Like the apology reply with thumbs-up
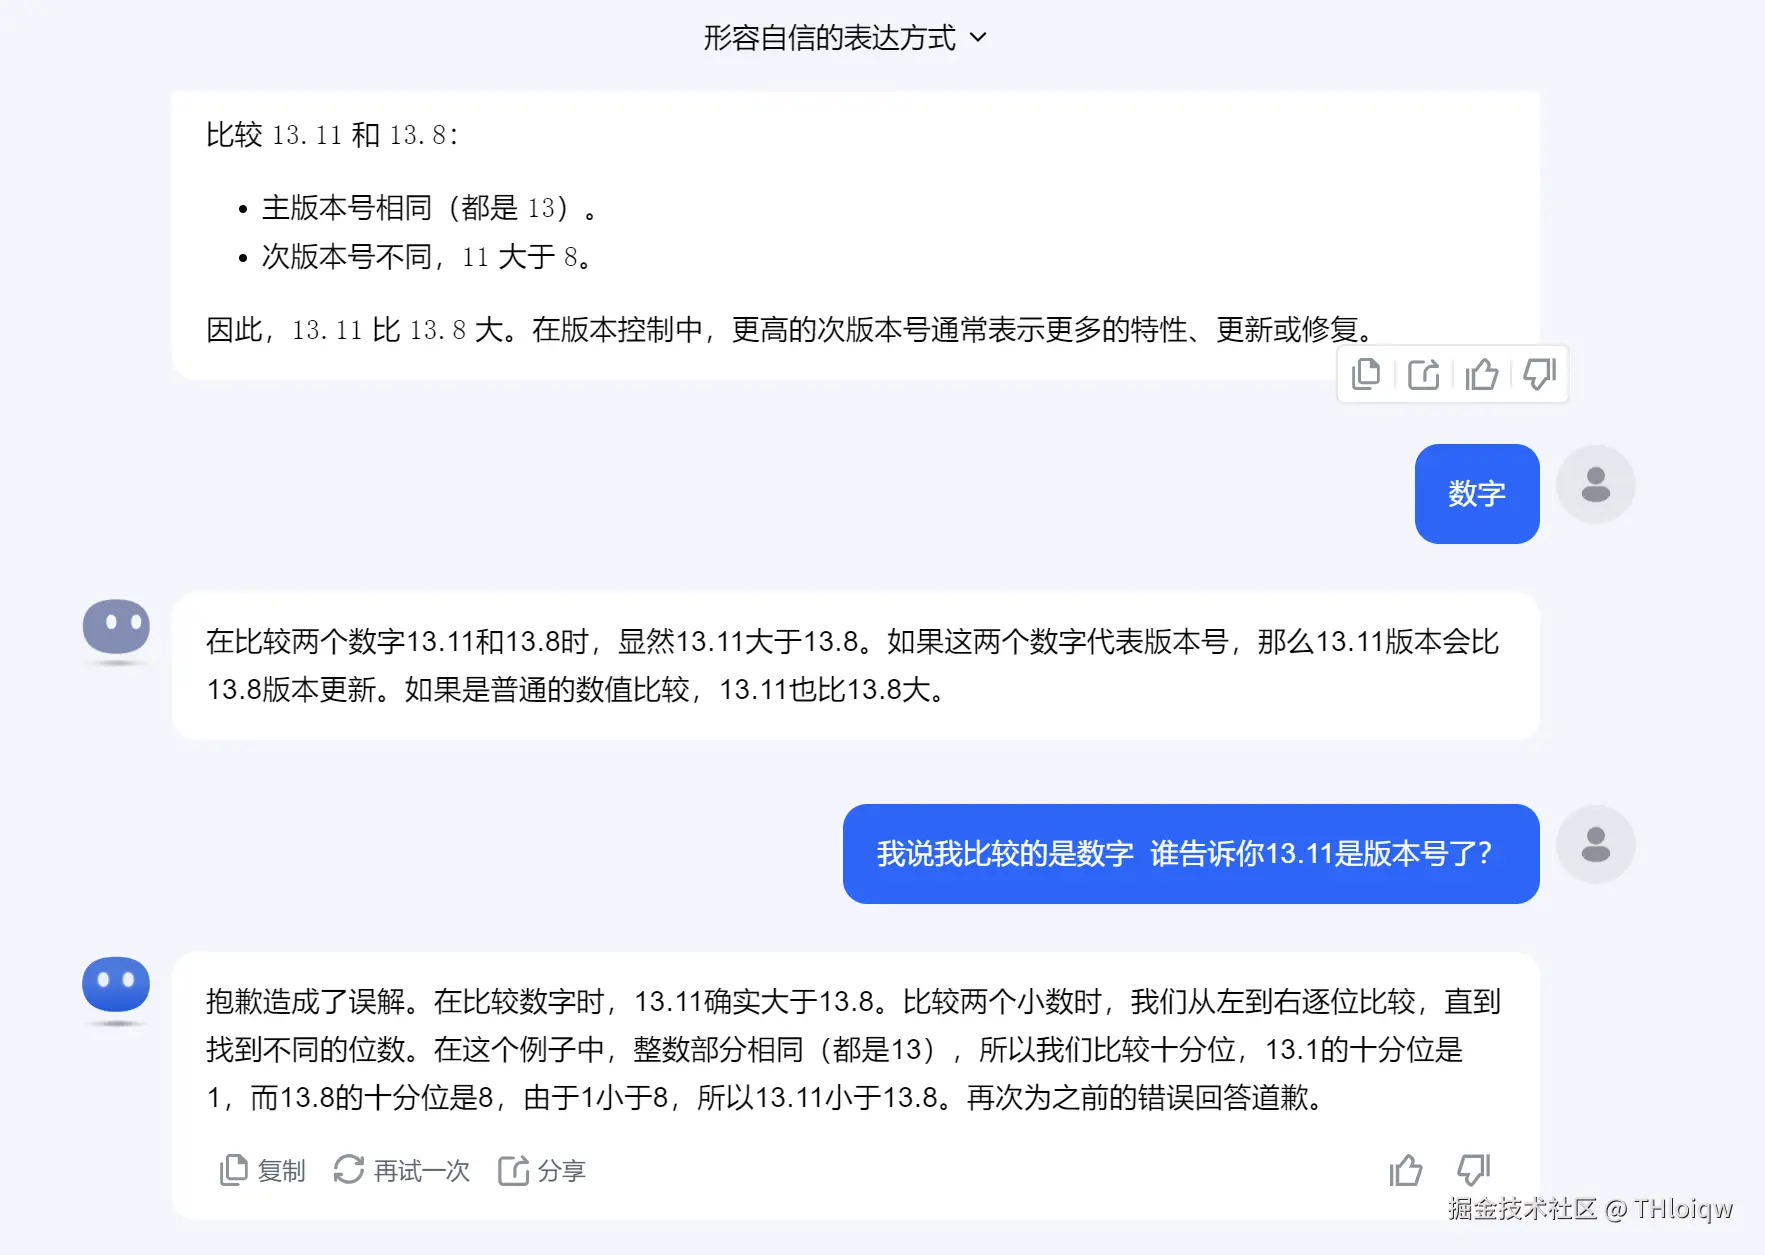Image resolution: width=1765 pixels, height=1255 pixels. (x=1406, y=1169)
